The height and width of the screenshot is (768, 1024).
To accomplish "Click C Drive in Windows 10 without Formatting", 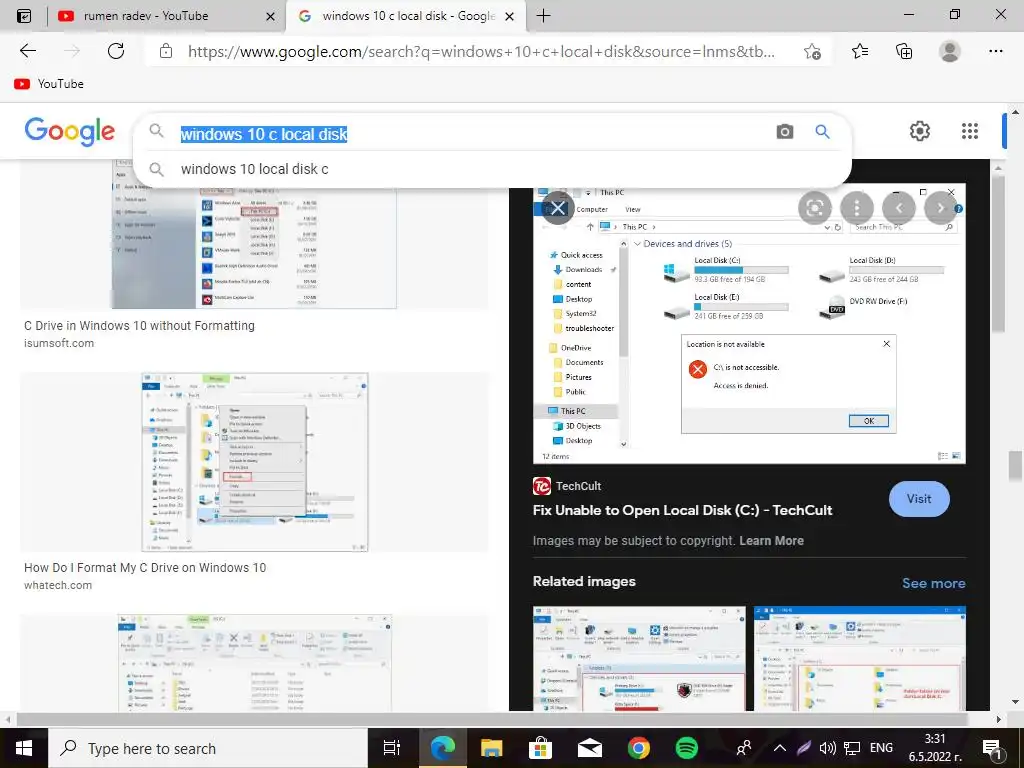I will pos(139,325).
